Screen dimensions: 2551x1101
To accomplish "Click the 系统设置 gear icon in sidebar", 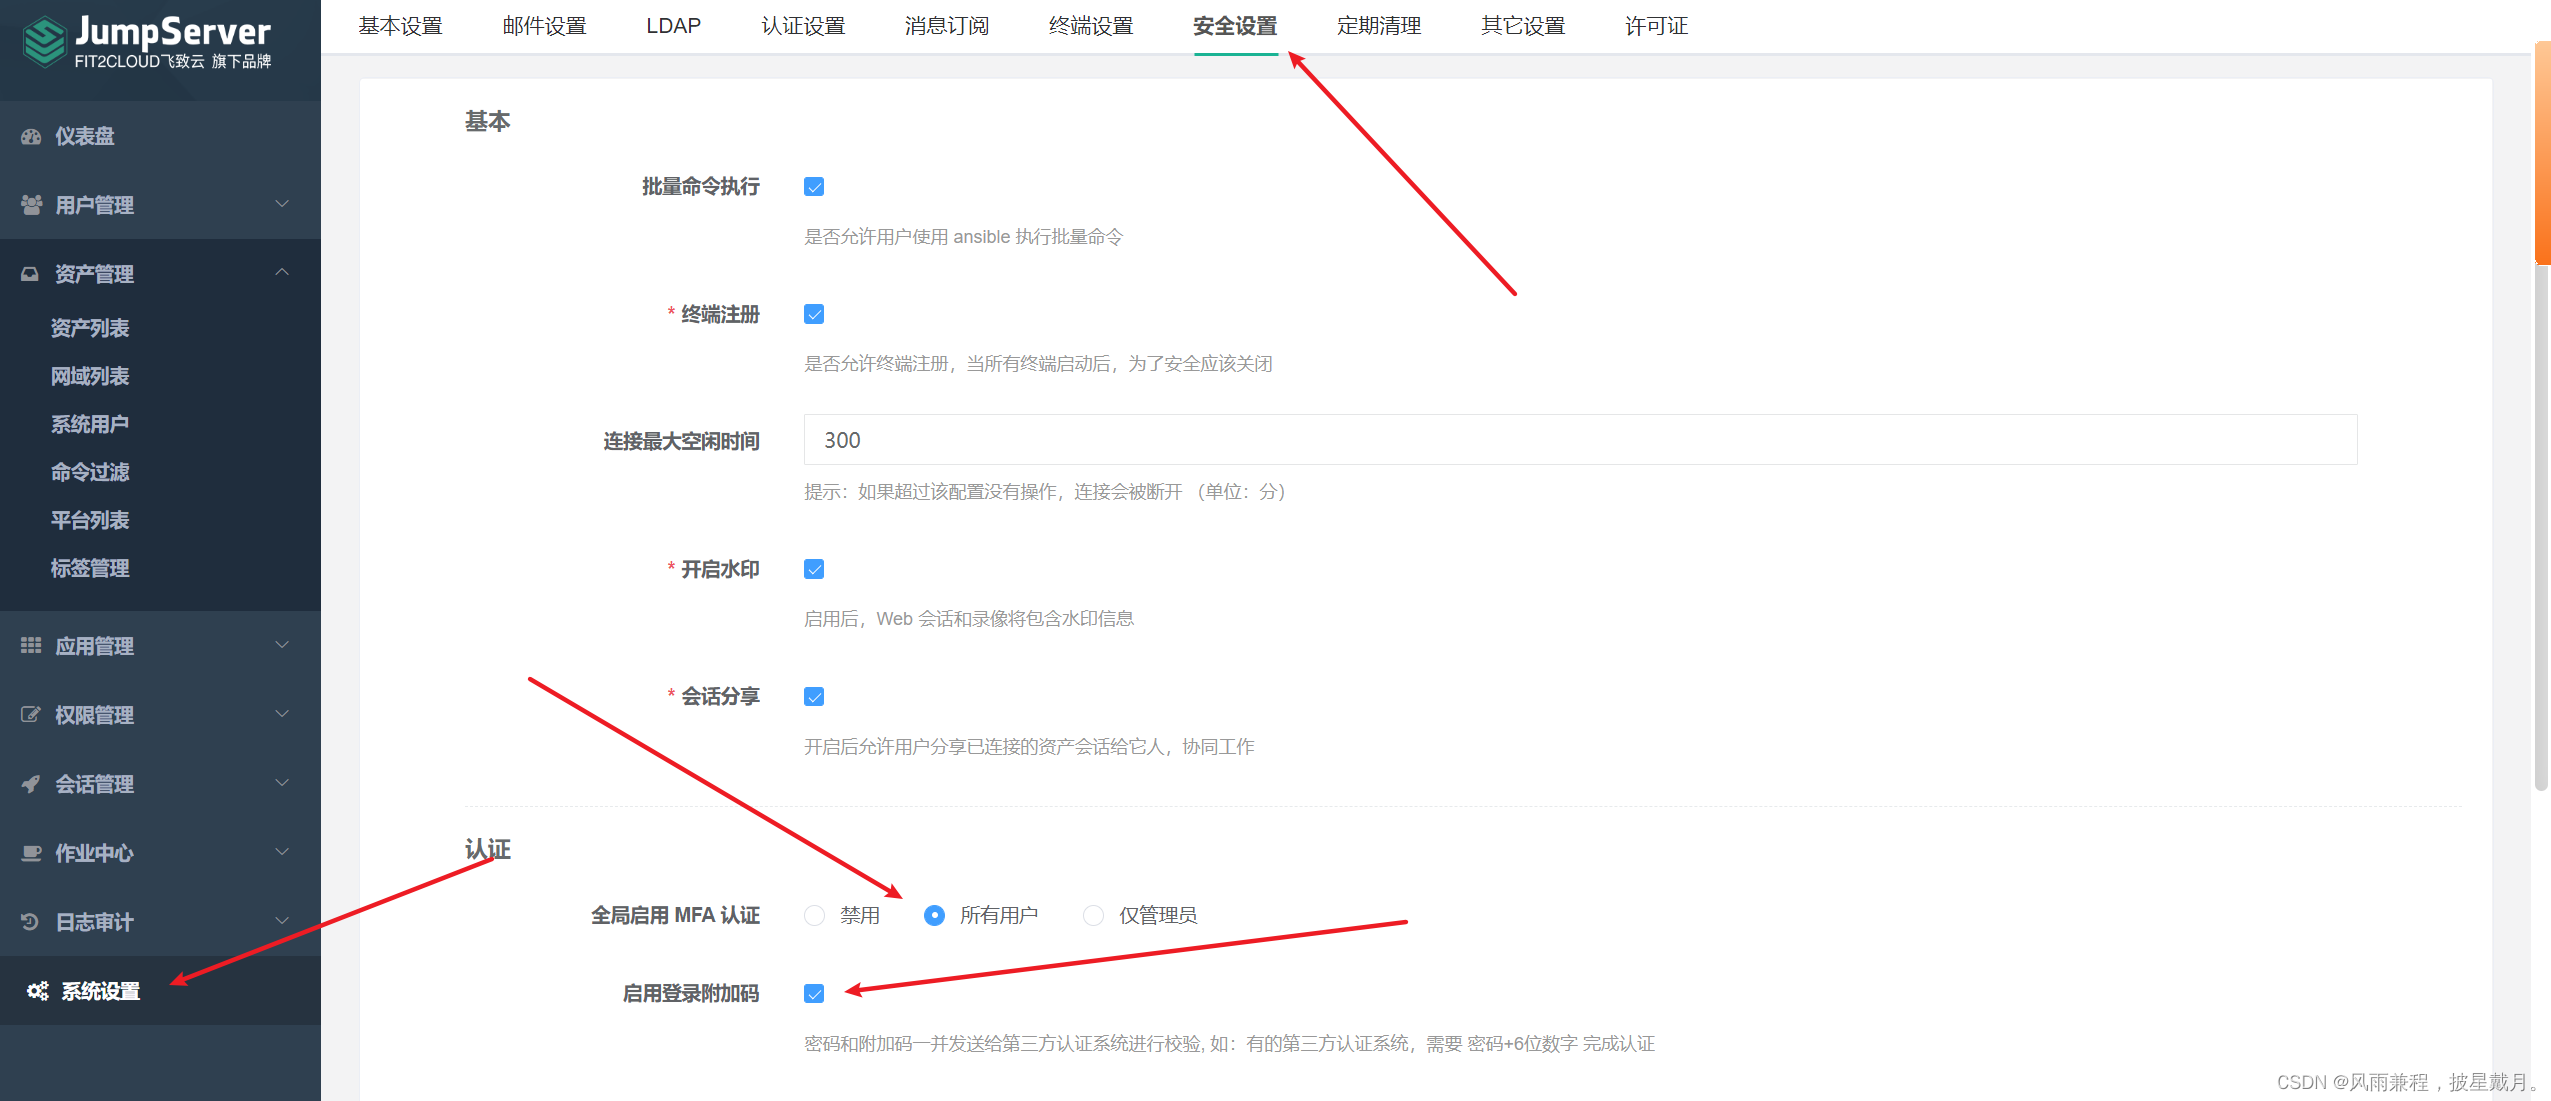I will point(38,990).
